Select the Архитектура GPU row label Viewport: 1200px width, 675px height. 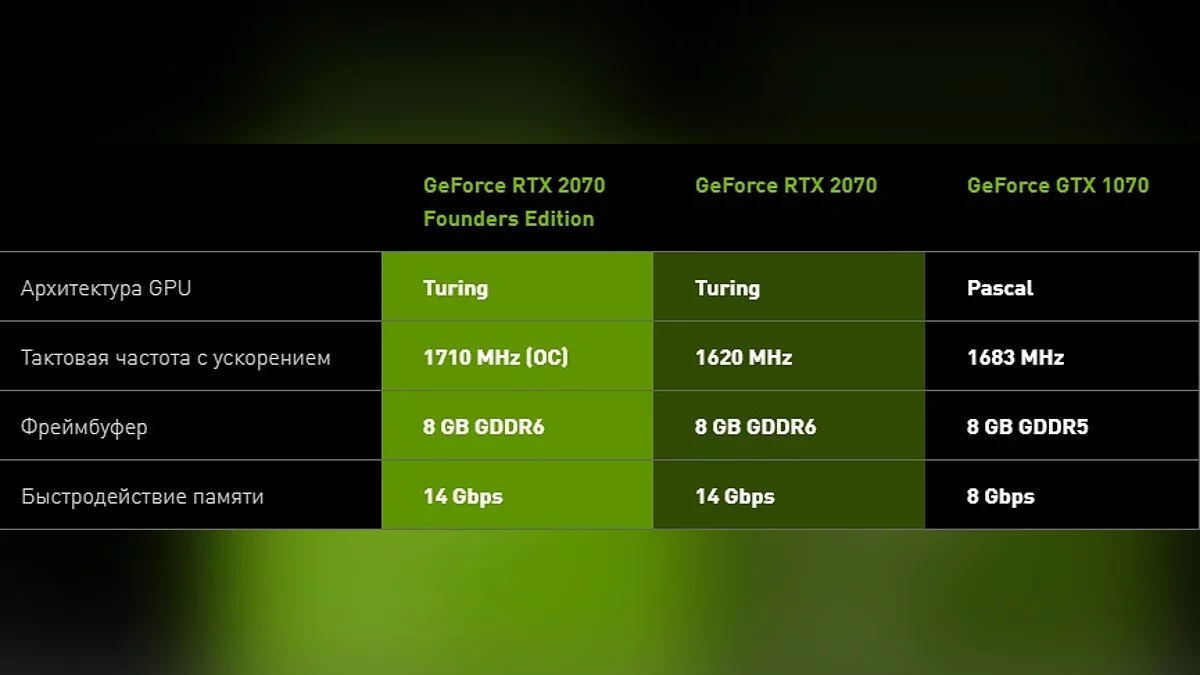coord(106,288)
